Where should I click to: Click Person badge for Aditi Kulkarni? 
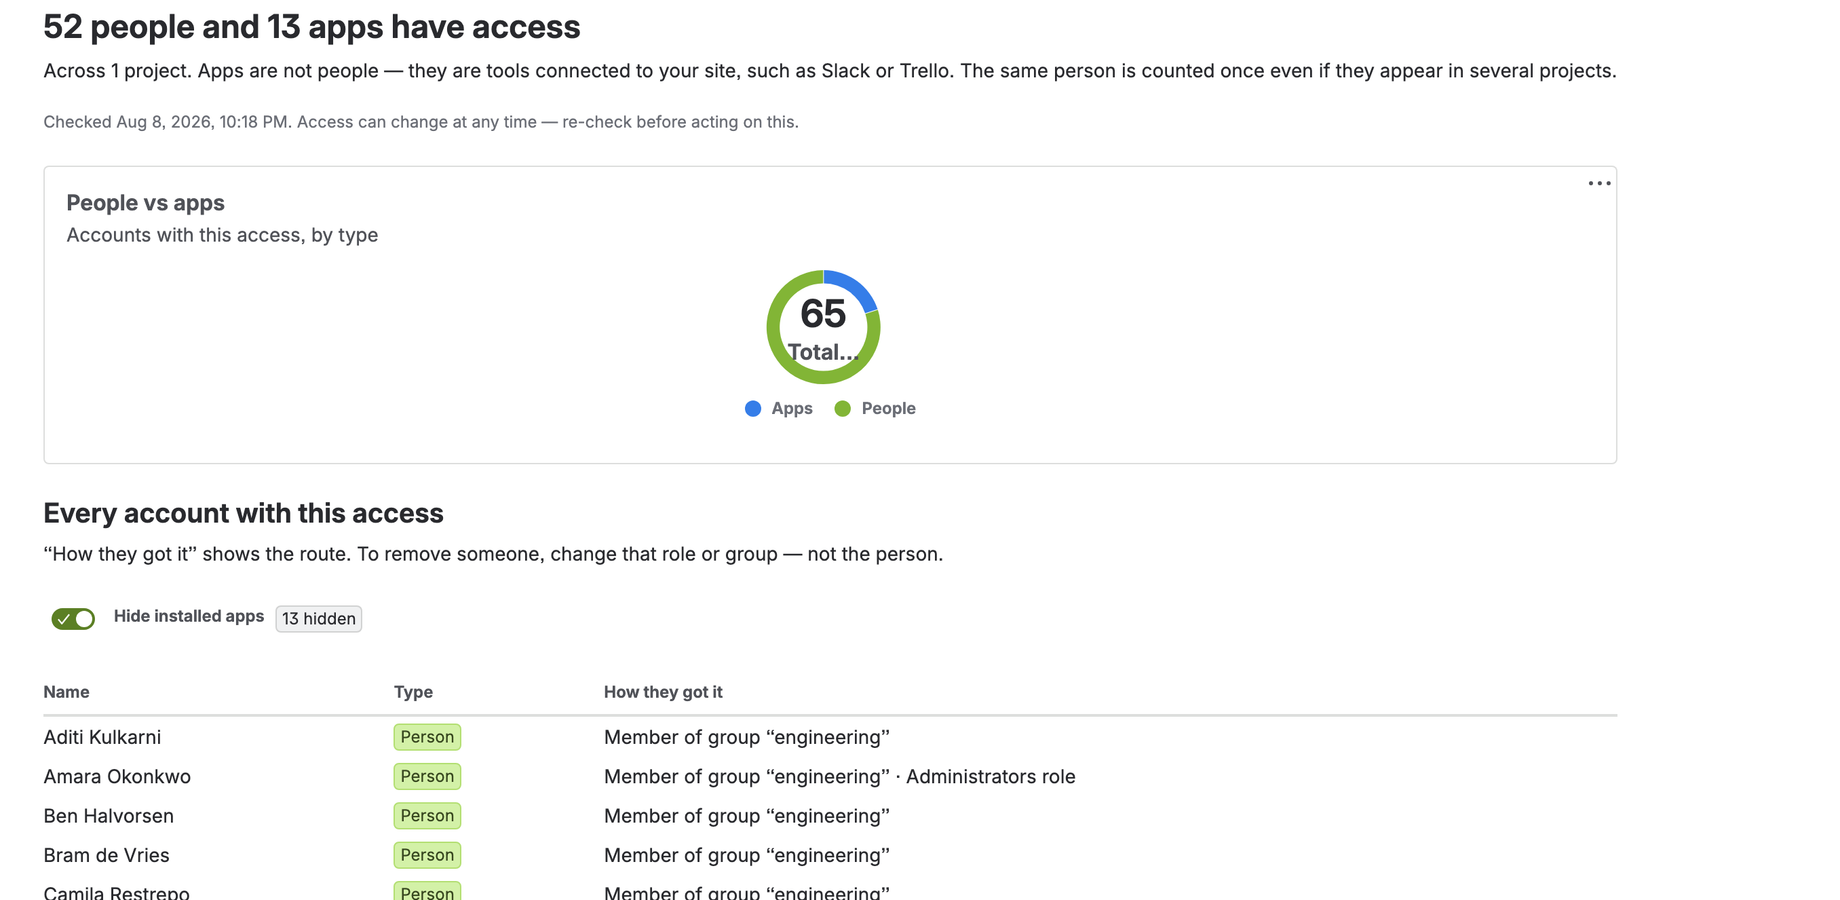point(427,737)
